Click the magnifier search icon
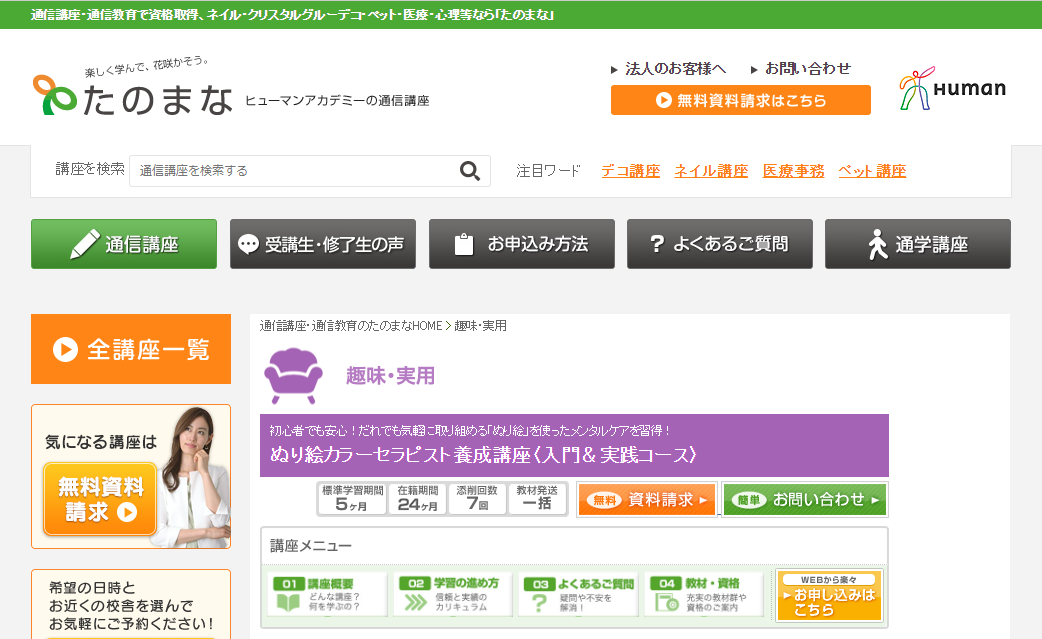The image size is (1042, 639). (x=470, y=171)
